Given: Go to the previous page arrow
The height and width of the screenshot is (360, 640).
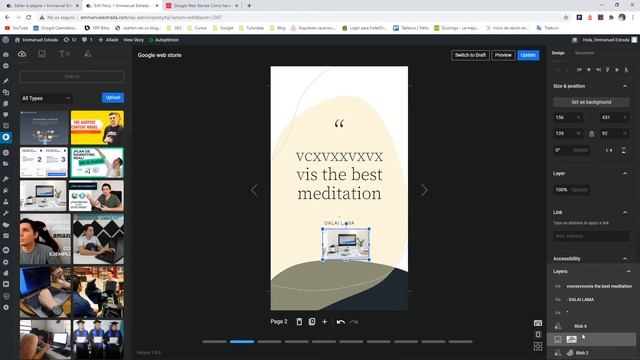Looking at the screenshot, I should click(254, 190).
